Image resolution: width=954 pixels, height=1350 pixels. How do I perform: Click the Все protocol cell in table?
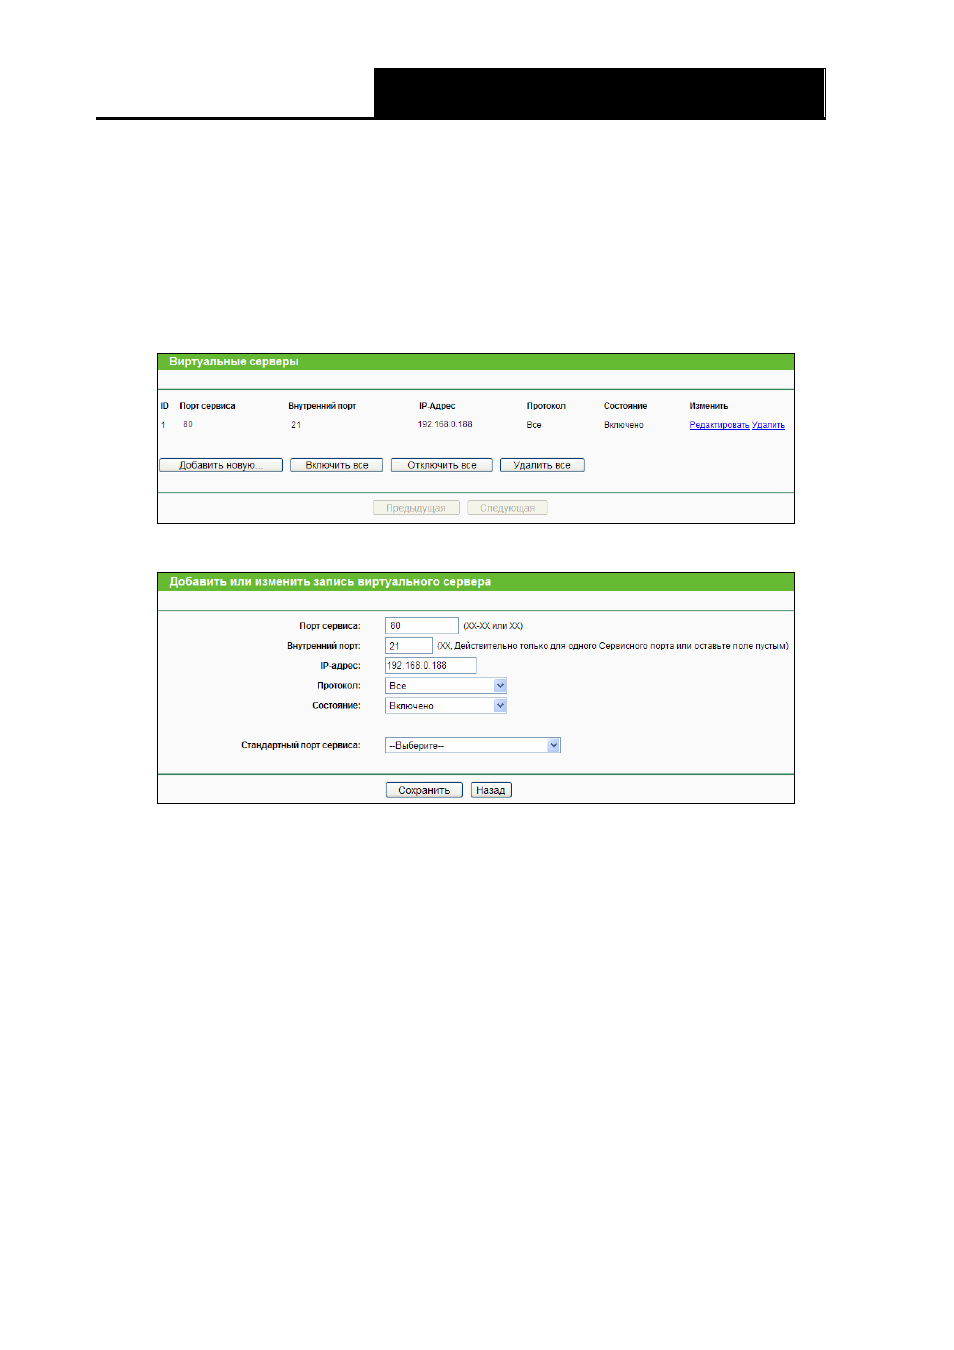[x=534, y=425]
